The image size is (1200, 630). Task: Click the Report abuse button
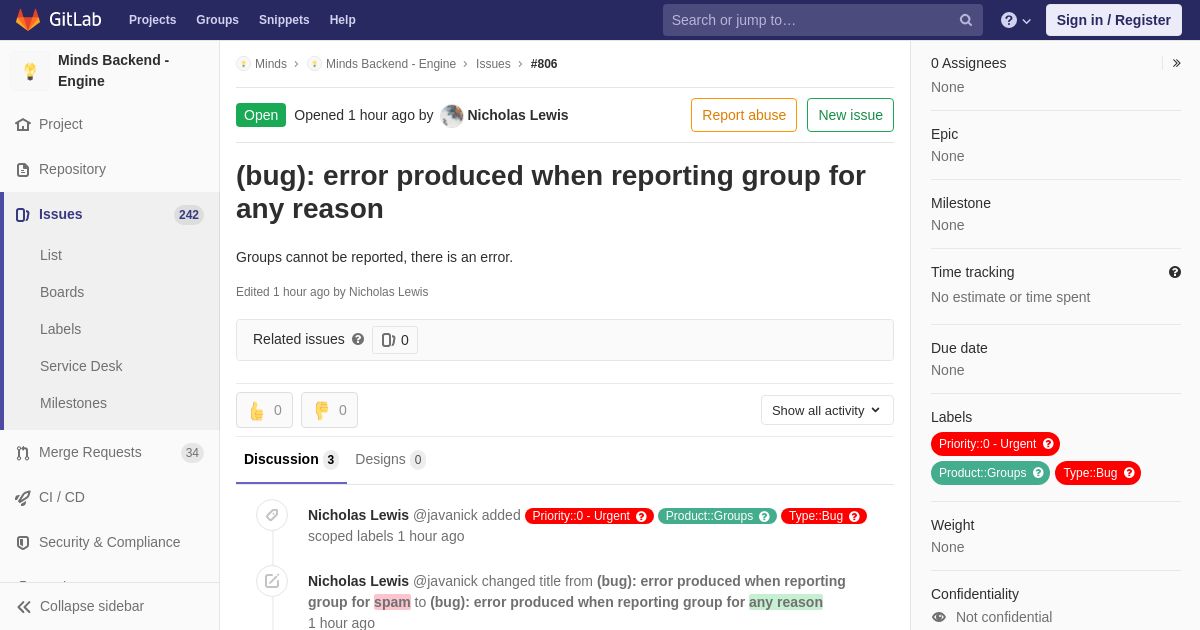(x=744, y=115)
